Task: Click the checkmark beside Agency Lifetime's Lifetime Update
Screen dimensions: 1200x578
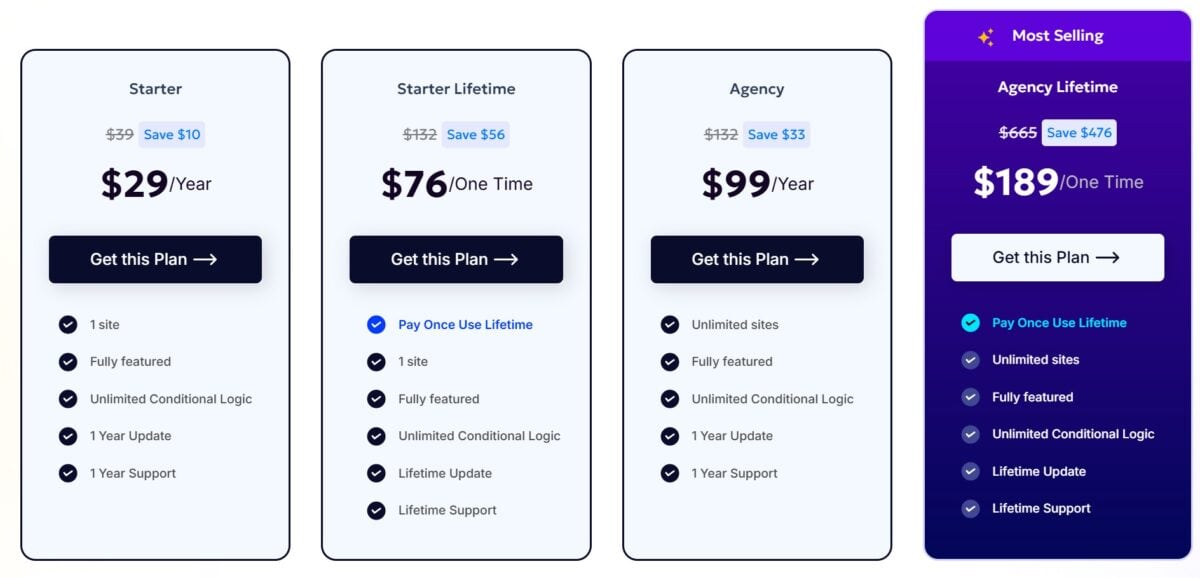Action: tap(970, 471)
